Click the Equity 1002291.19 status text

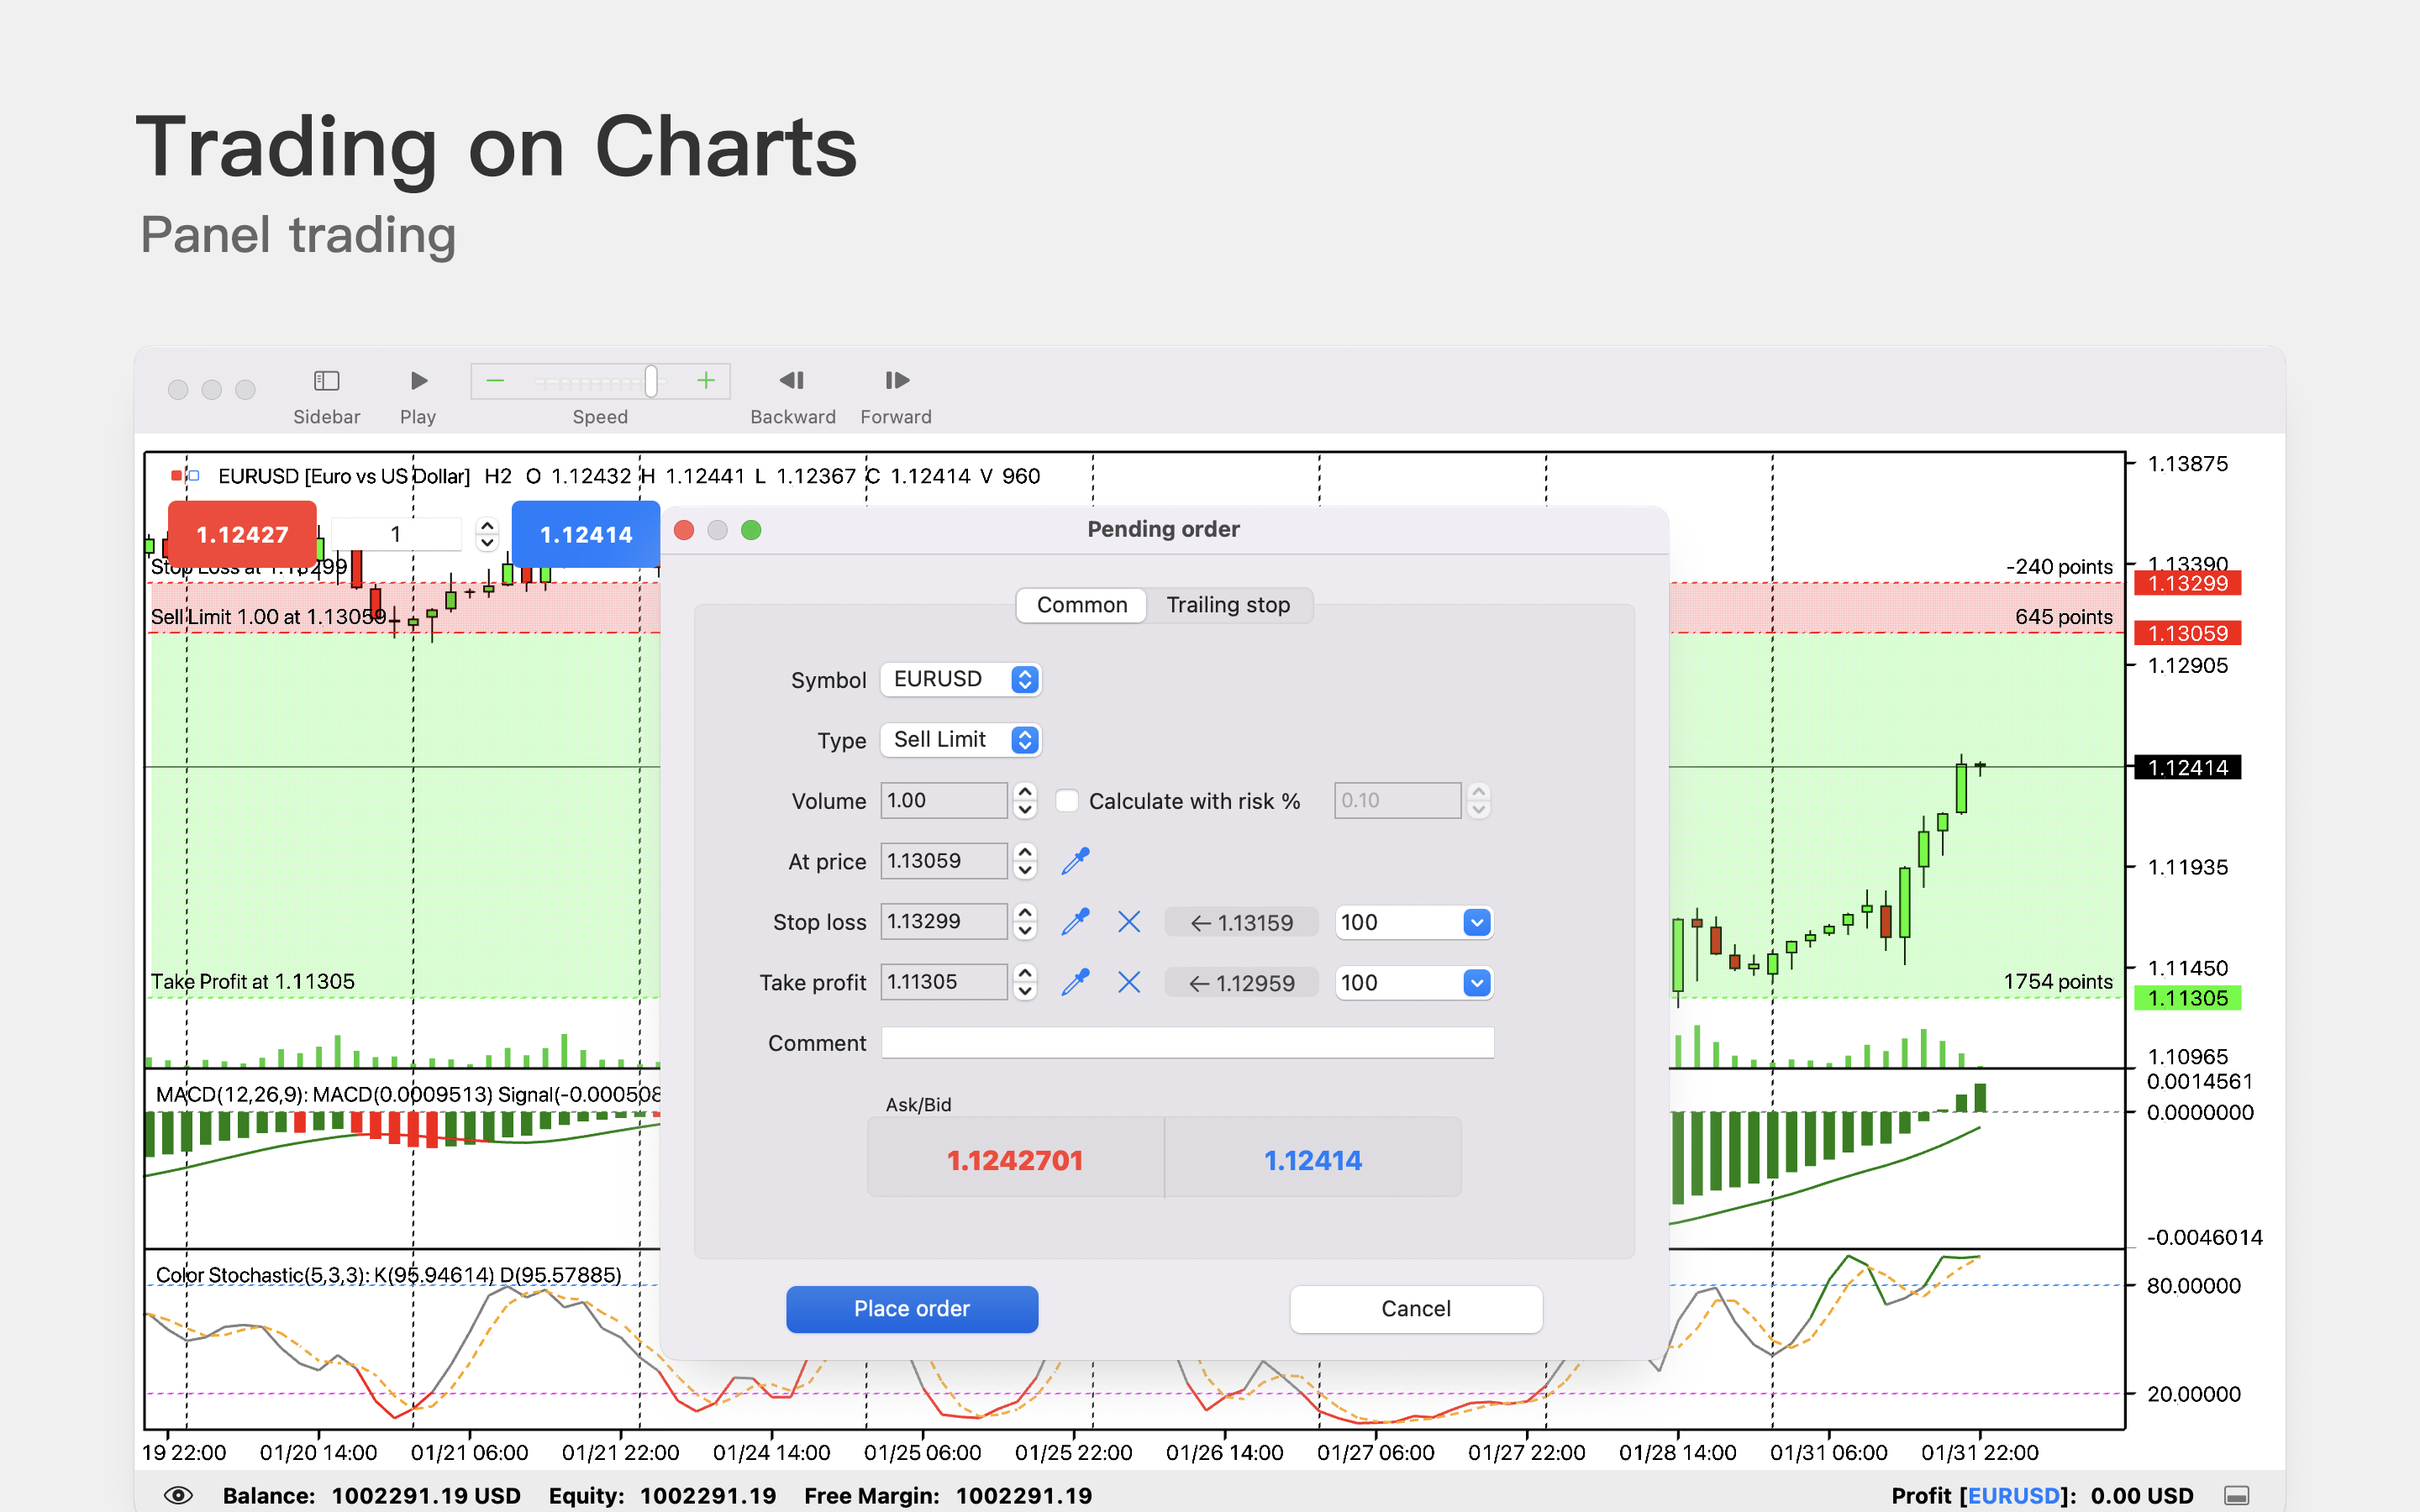pyautogui.click(x=662, y=1496)
